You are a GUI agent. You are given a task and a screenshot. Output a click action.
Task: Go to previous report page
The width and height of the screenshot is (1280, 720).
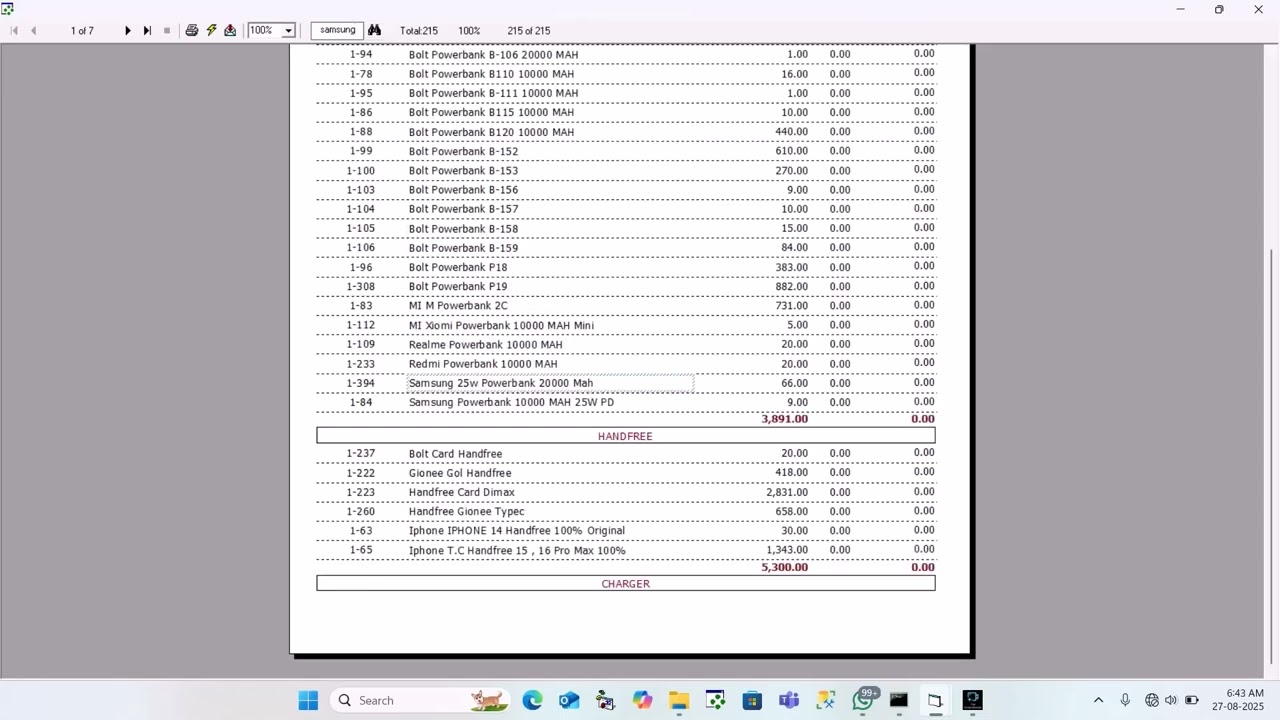33,31
